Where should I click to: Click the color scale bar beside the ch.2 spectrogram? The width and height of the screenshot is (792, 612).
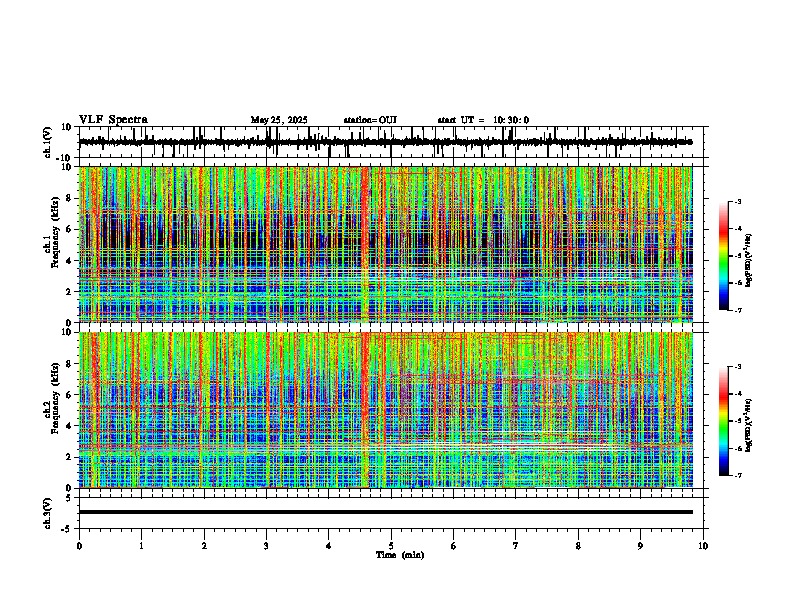click(x=723, y=421)
